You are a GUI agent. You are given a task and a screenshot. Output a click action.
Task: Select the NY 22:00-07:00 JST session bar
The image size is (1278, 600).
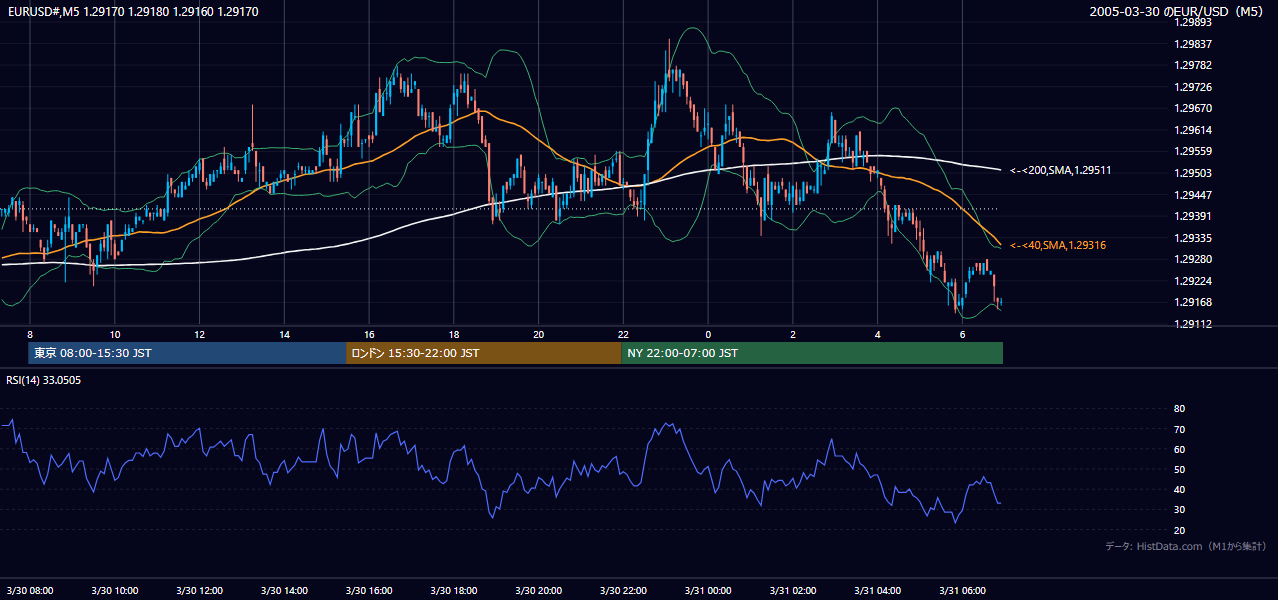pos(812,353)
